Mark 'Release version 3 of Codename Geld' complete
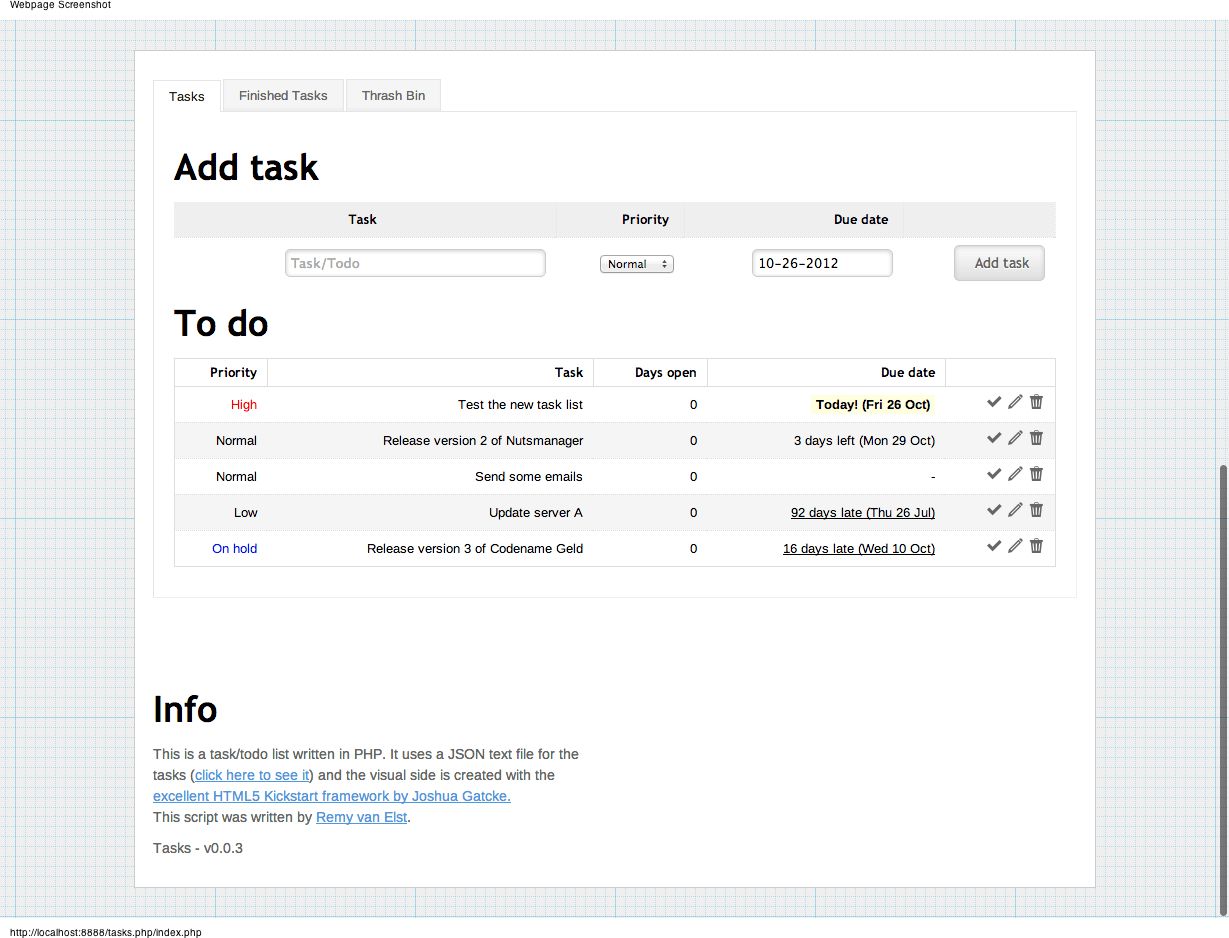1229x938 pixels. (x=994, y=546)
